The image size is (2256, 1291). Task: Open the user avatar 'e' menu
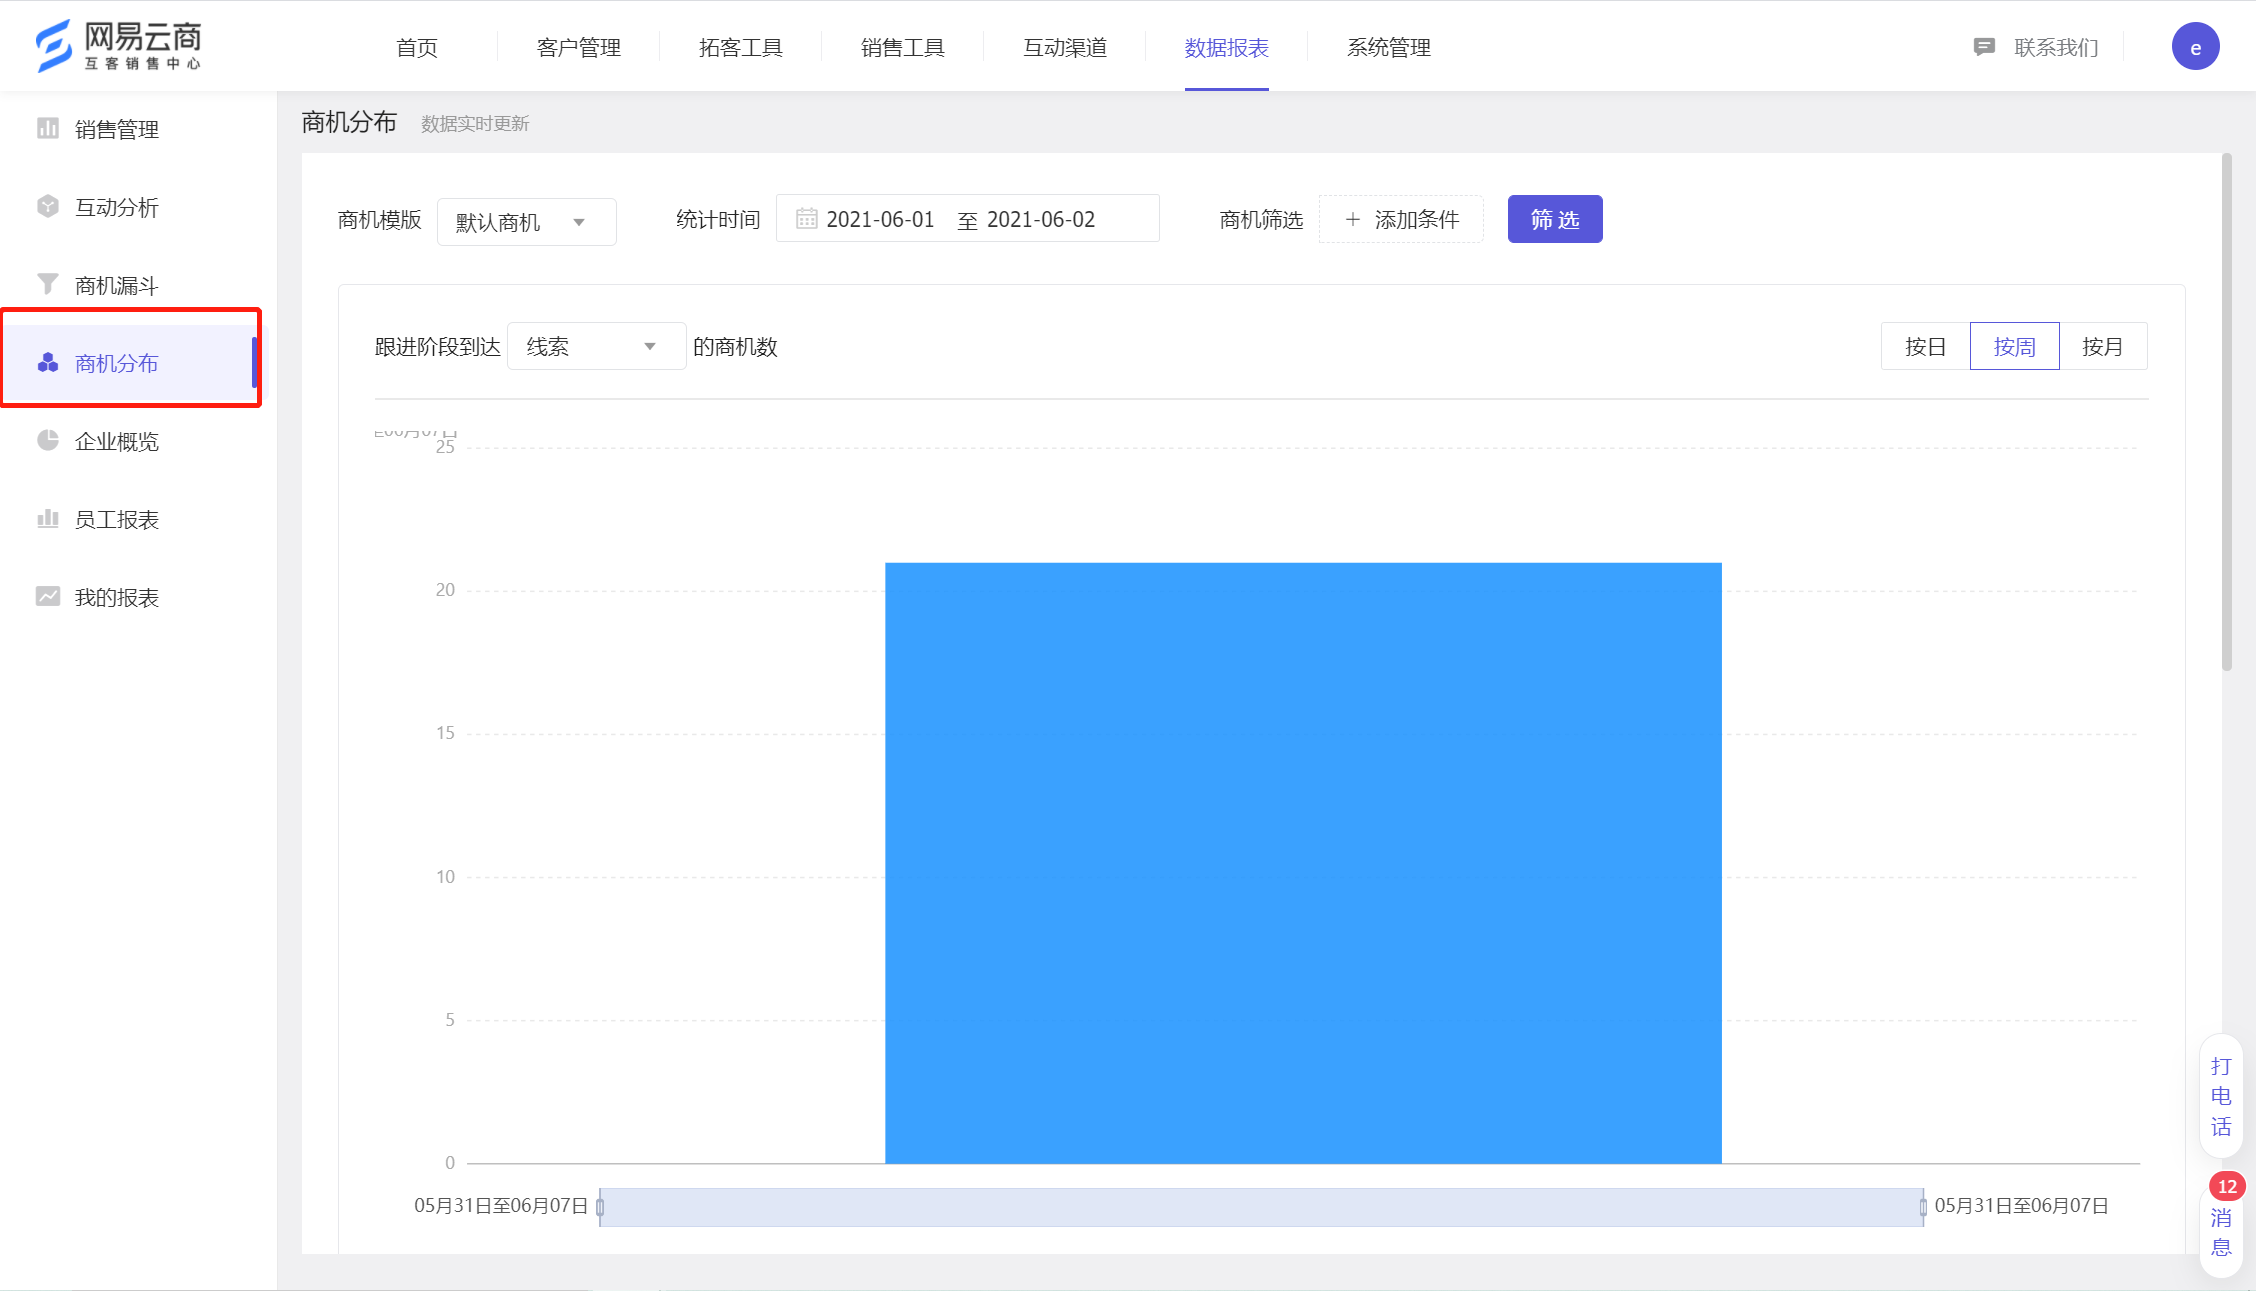tap(2195, 47)
